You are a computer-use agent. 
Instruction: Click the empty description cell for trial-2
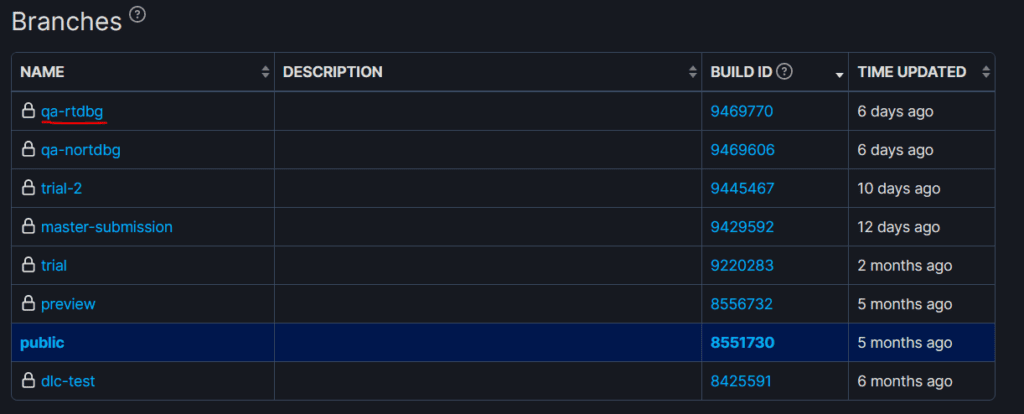(x=488, y=188)
